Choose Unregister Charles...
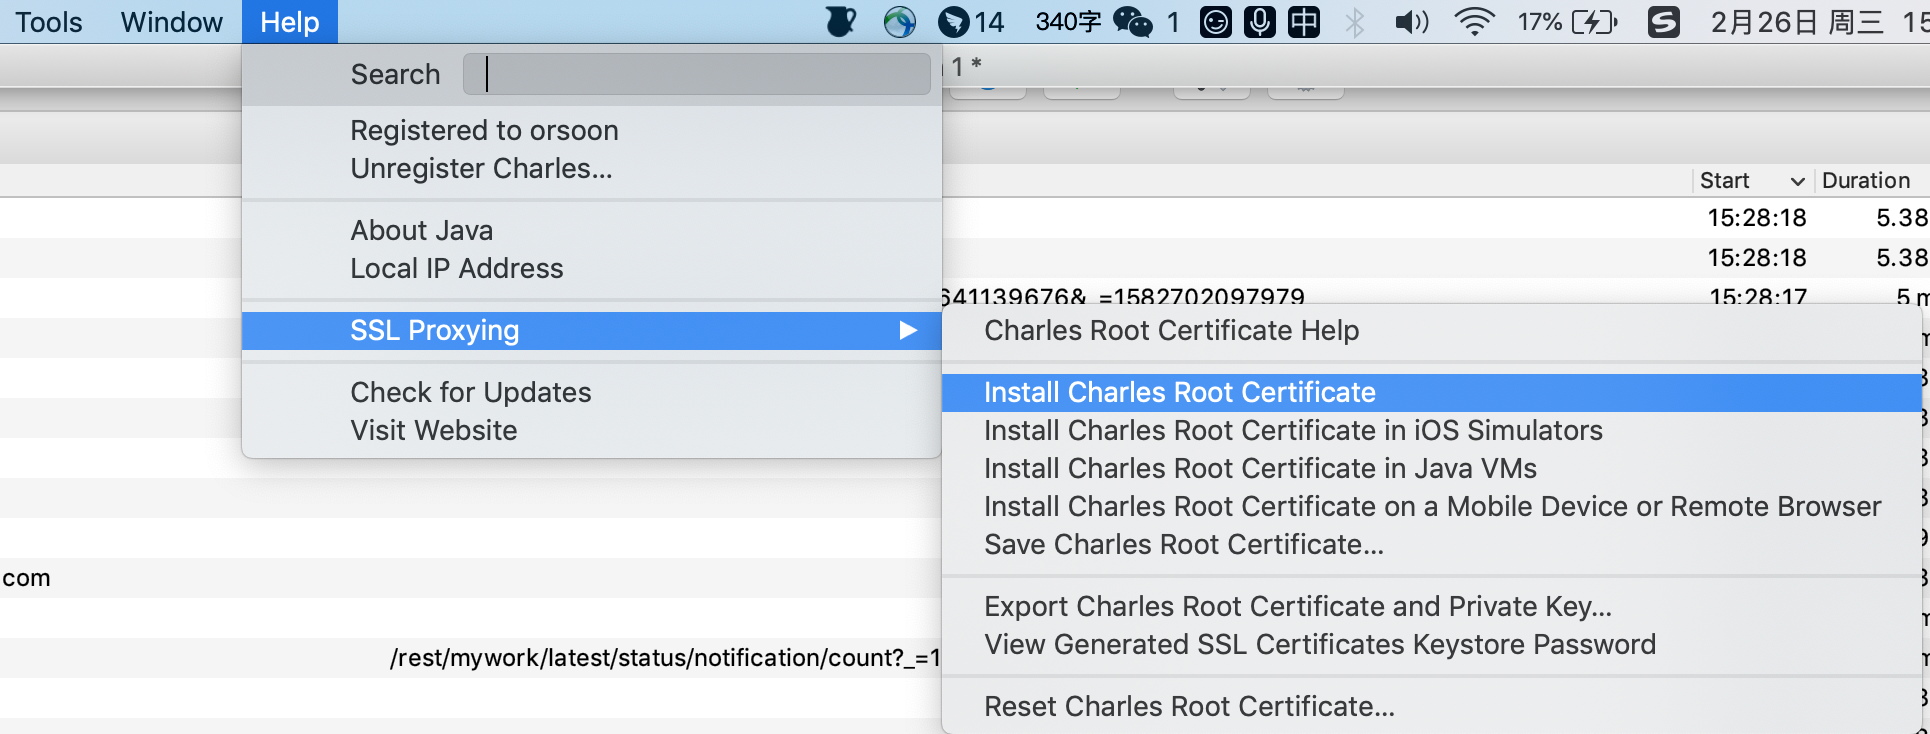Screen dimensions: 1930x734 [x=481, y=169]
